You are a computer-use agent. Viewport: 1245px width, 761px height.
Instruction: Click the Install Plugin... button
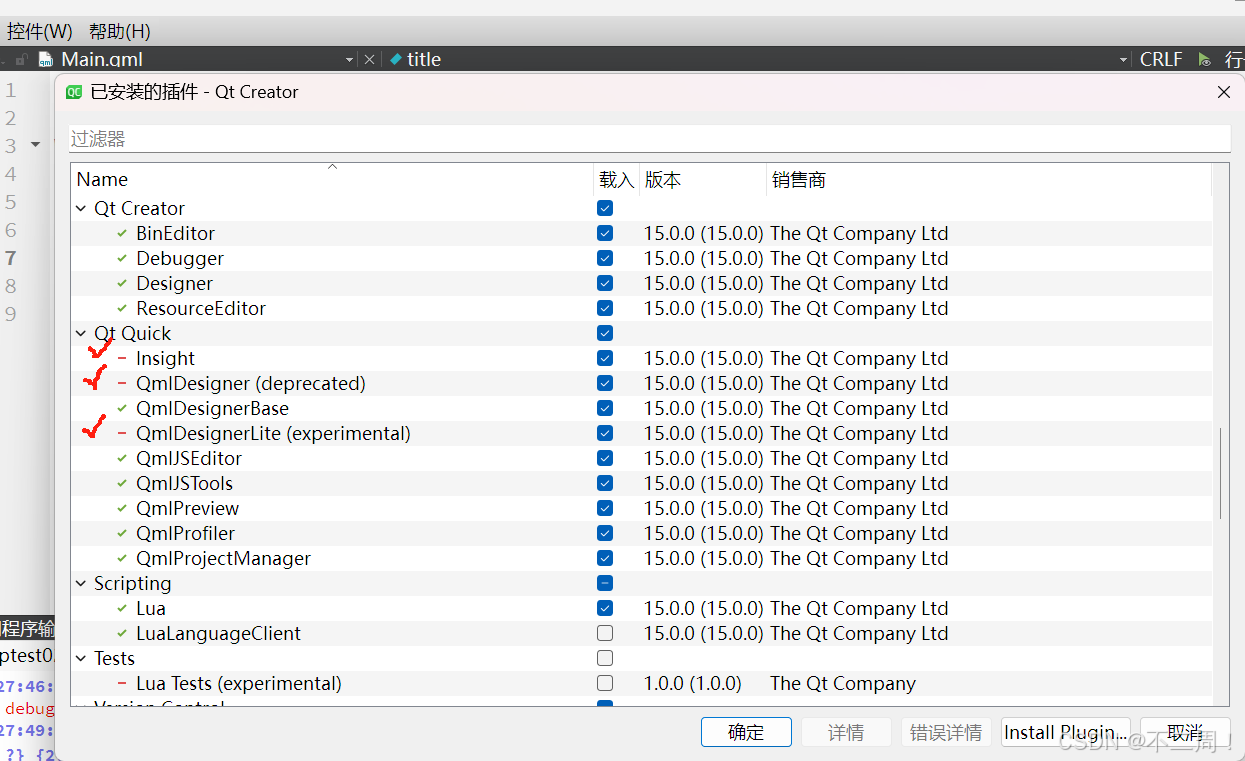1066,732
